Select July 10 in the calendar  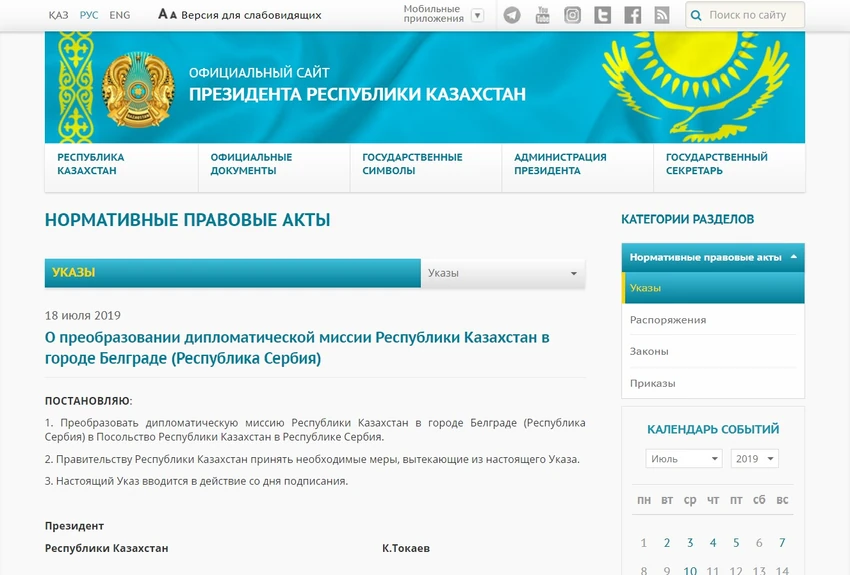click(690, 570)
